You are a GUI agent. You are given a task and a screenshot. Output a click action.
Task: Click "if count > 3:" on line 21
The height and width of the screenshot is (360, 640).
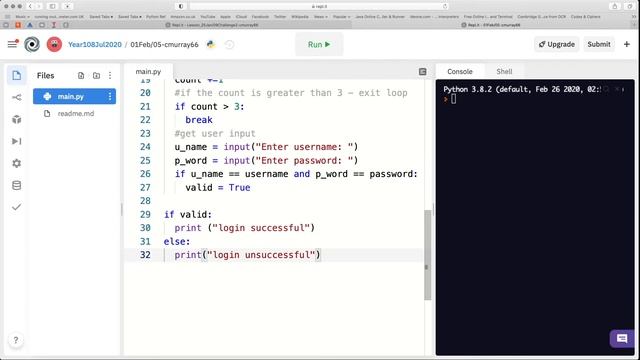pos(209,107)
